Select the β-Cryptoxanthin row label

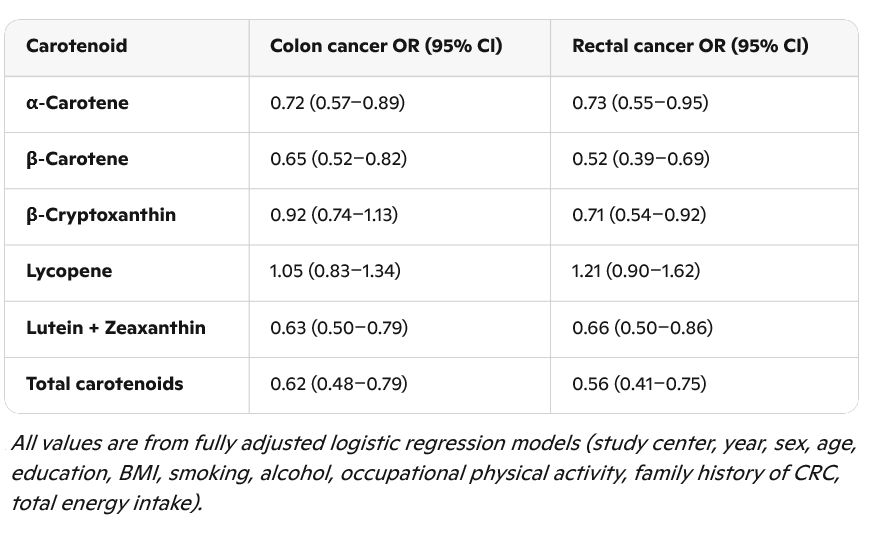pyautogui.click(x=101, y=215)
